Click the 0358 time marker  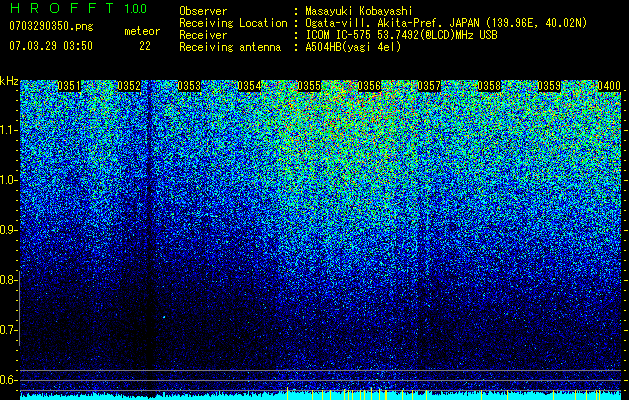(x=489, y=86)
